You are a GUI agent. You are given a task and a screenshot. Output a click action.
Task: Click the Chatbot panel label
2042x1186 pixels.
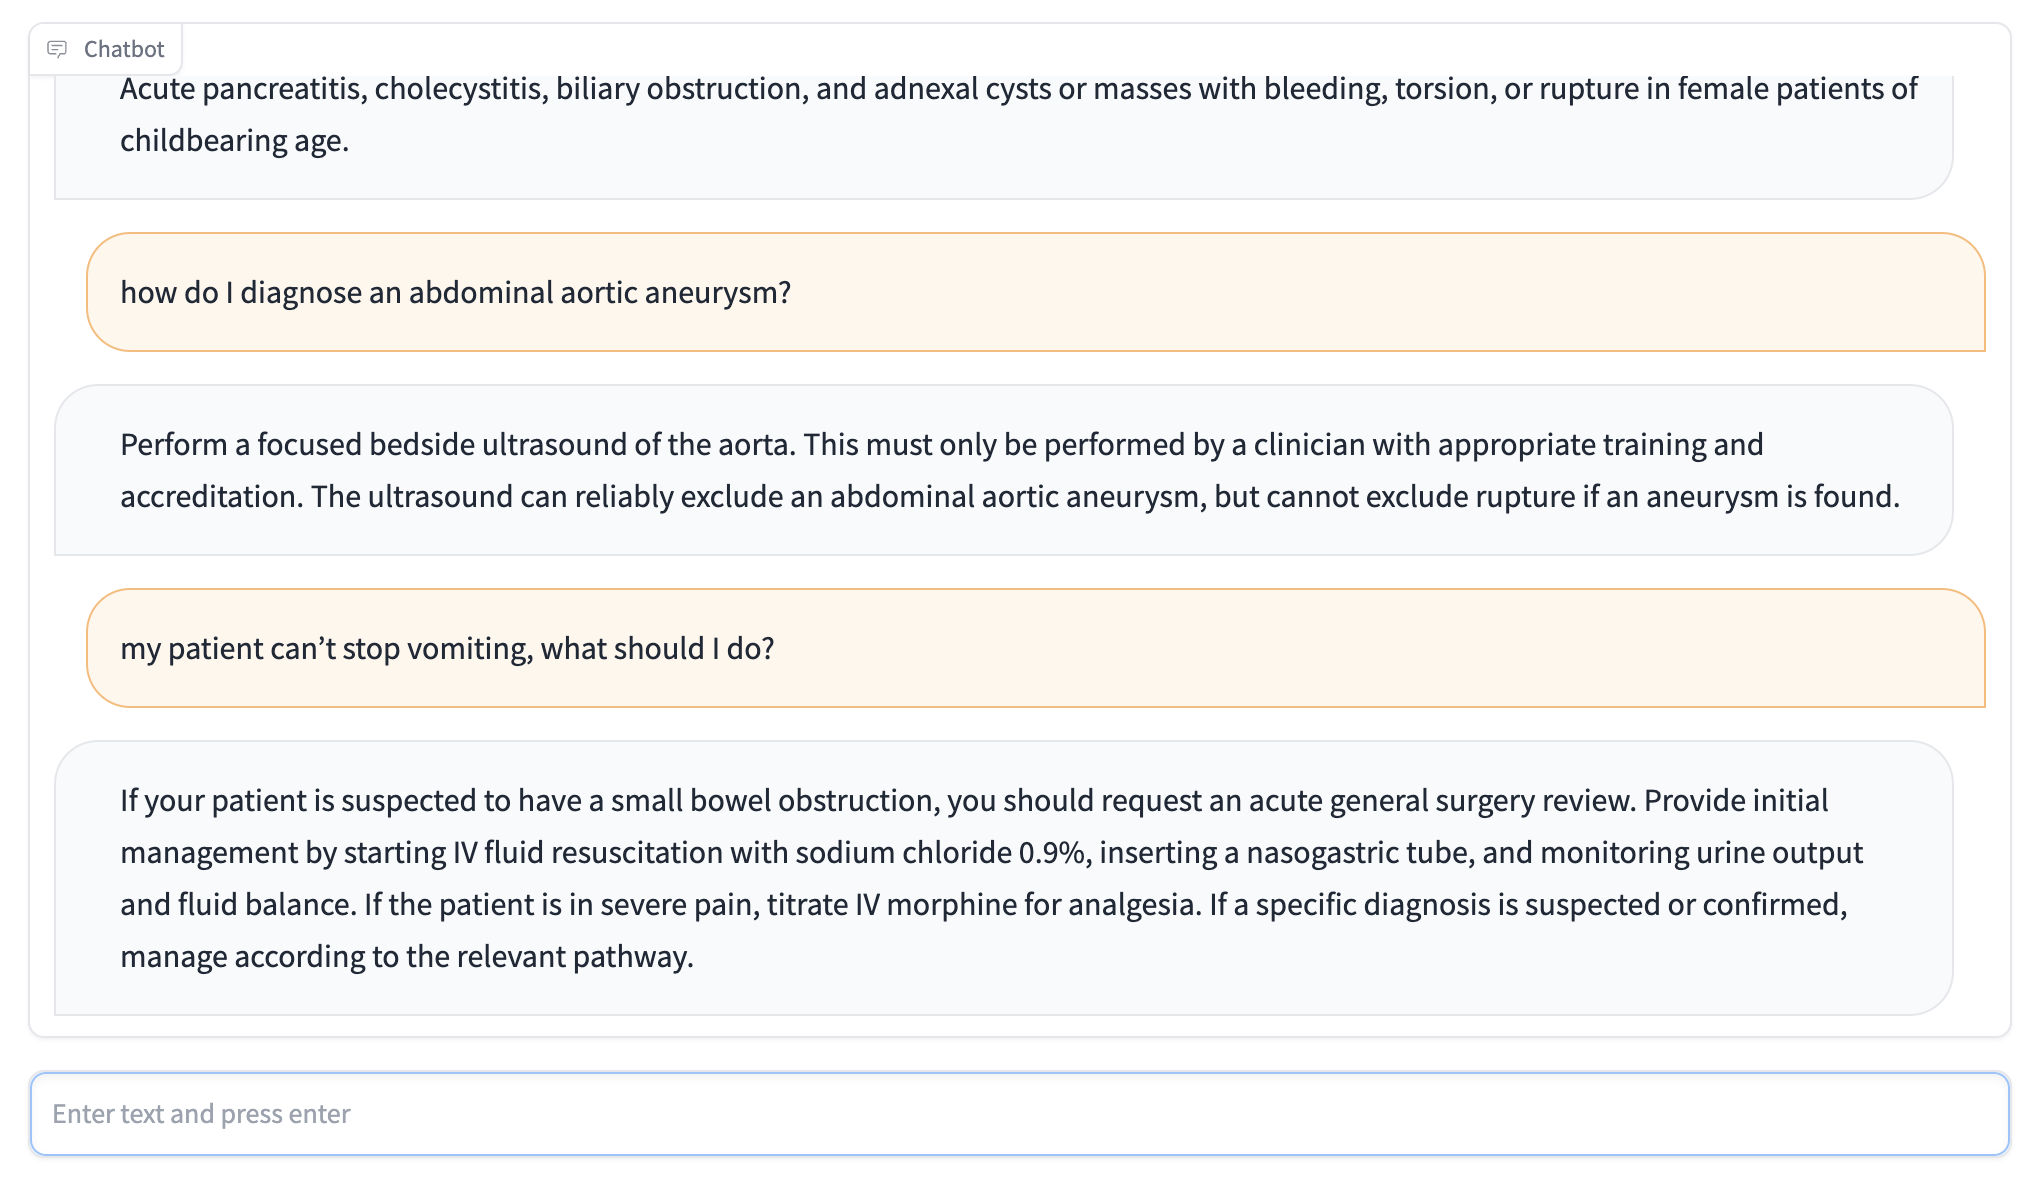[123, 49]
